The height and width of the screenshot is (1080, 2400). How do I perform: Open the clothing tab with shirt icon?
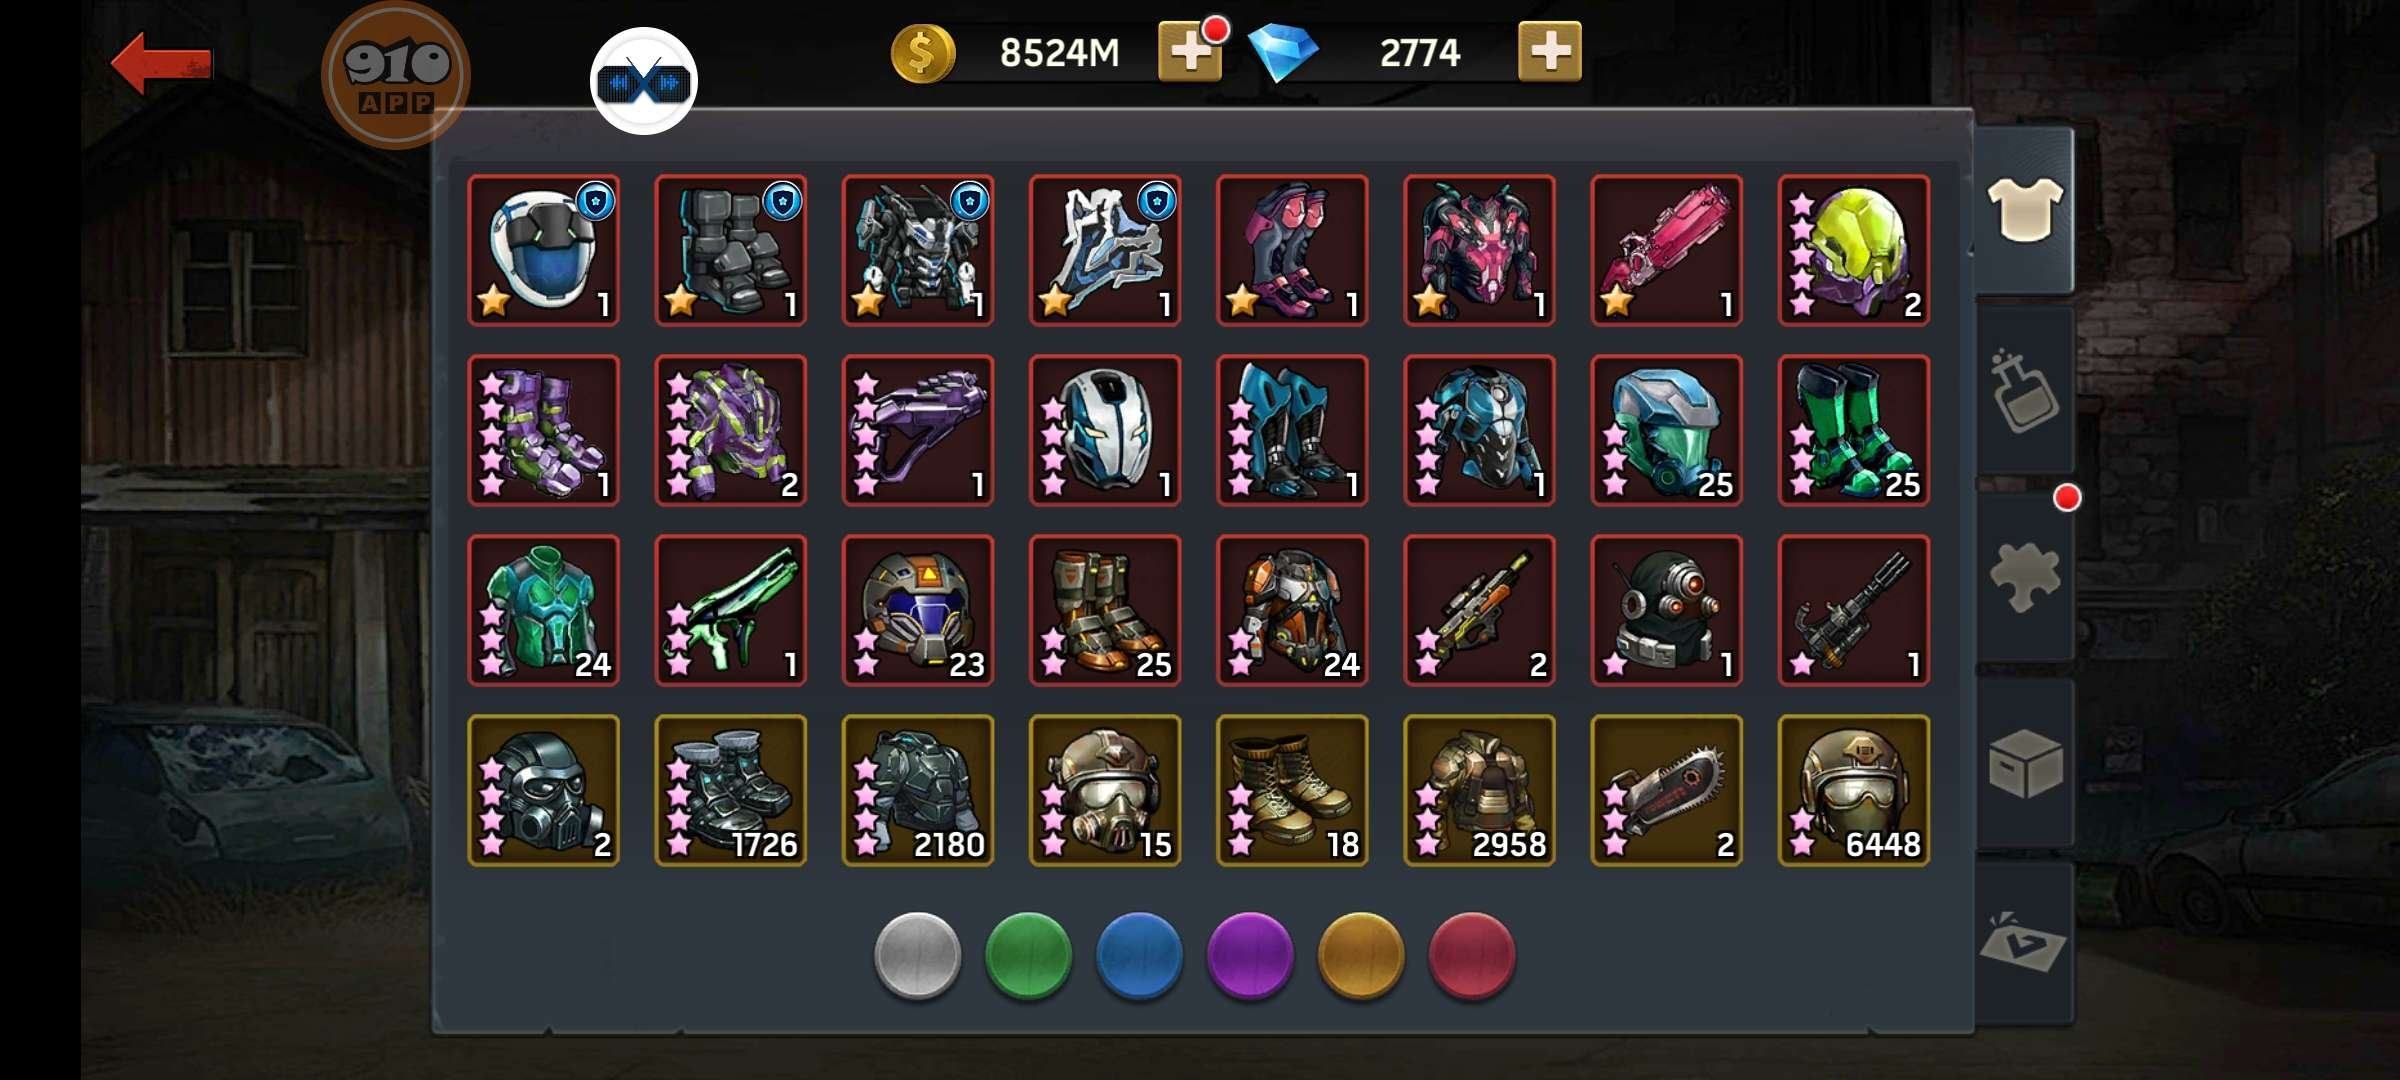[2025, 210]
